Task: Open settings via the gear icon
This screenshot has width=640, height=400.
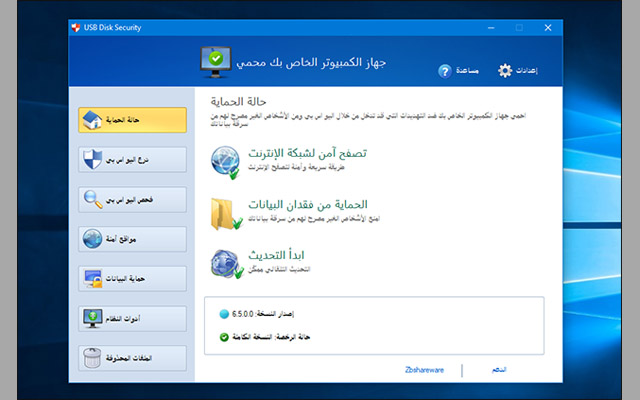Action: 505,70
